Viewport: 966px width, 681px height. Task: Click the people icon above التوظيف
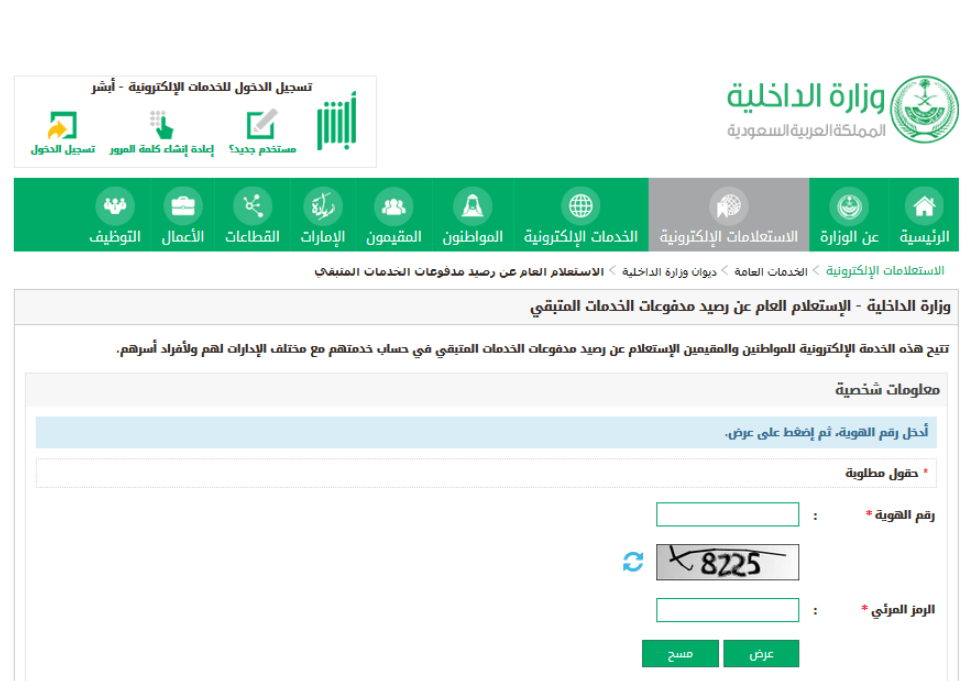pos(115,206)
